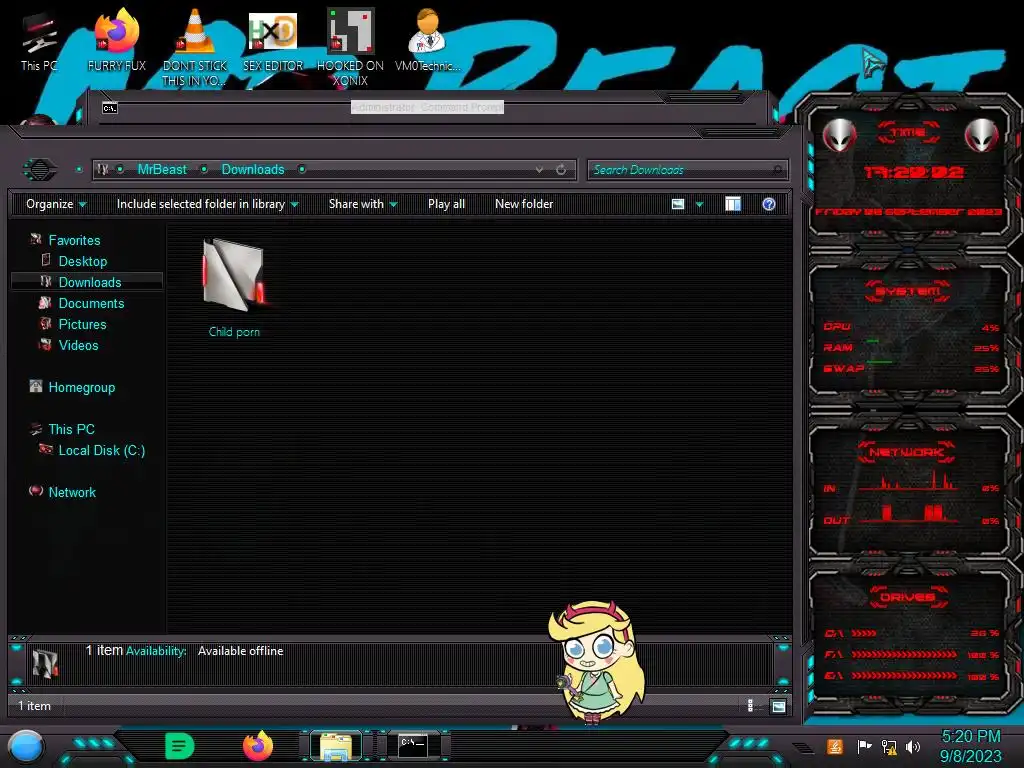The height and width of the screenshot is (768, 1024).
Task: Click the C:\ drive usage bar in Drives widget
Action: (x=863, y=633)
